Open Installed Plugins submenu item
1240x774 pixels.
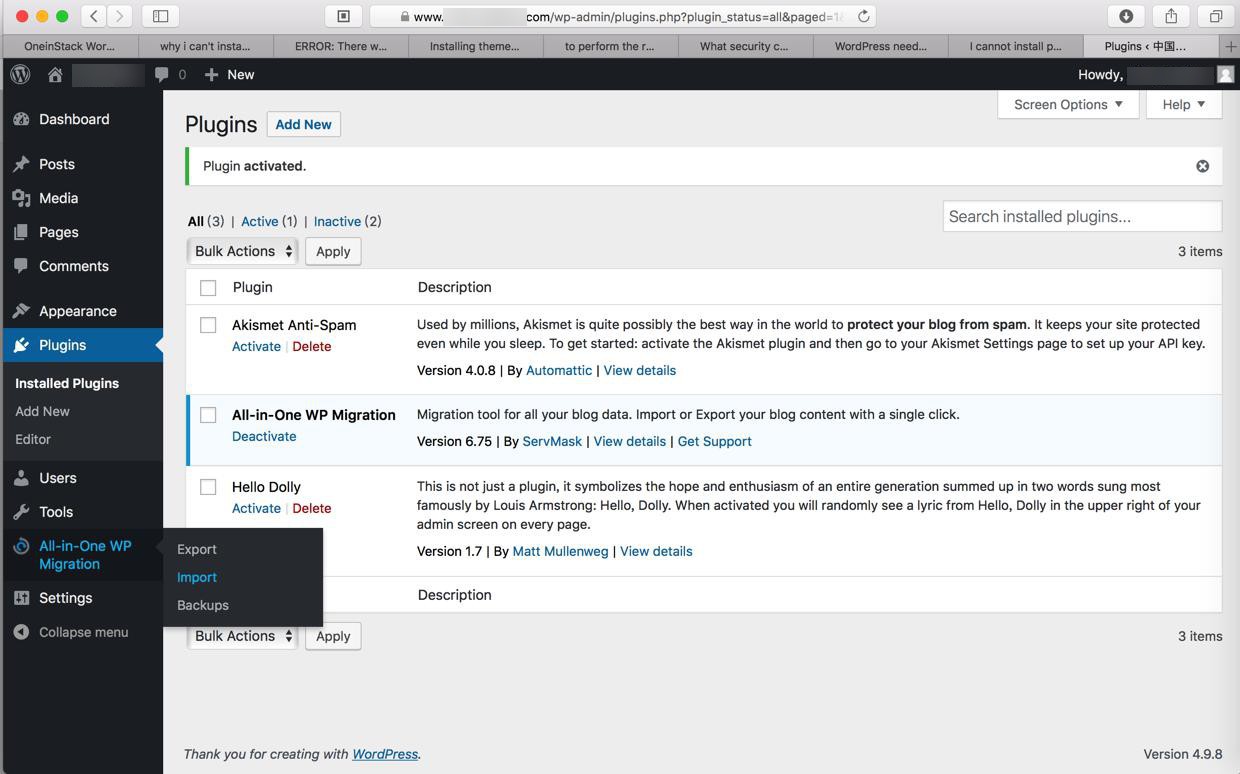coord(67,383)
